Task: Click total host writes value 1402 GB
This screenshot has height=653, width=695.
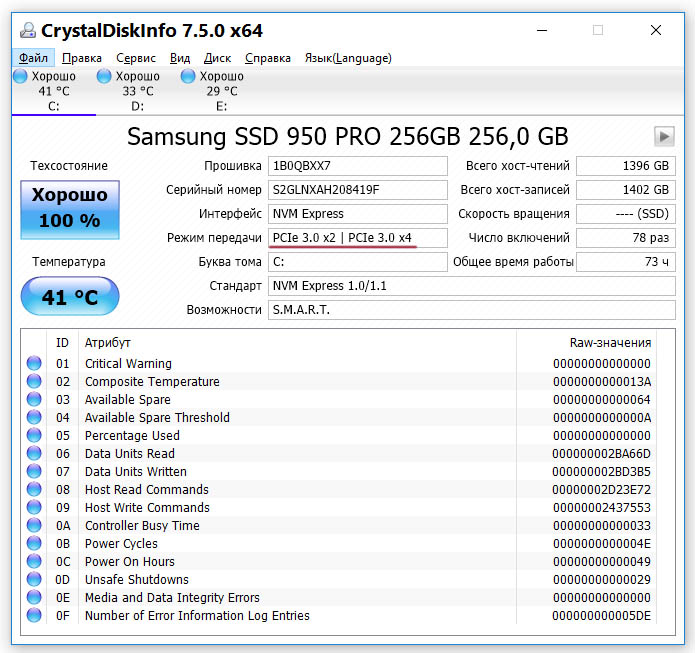Action: [x=625, y=190]
